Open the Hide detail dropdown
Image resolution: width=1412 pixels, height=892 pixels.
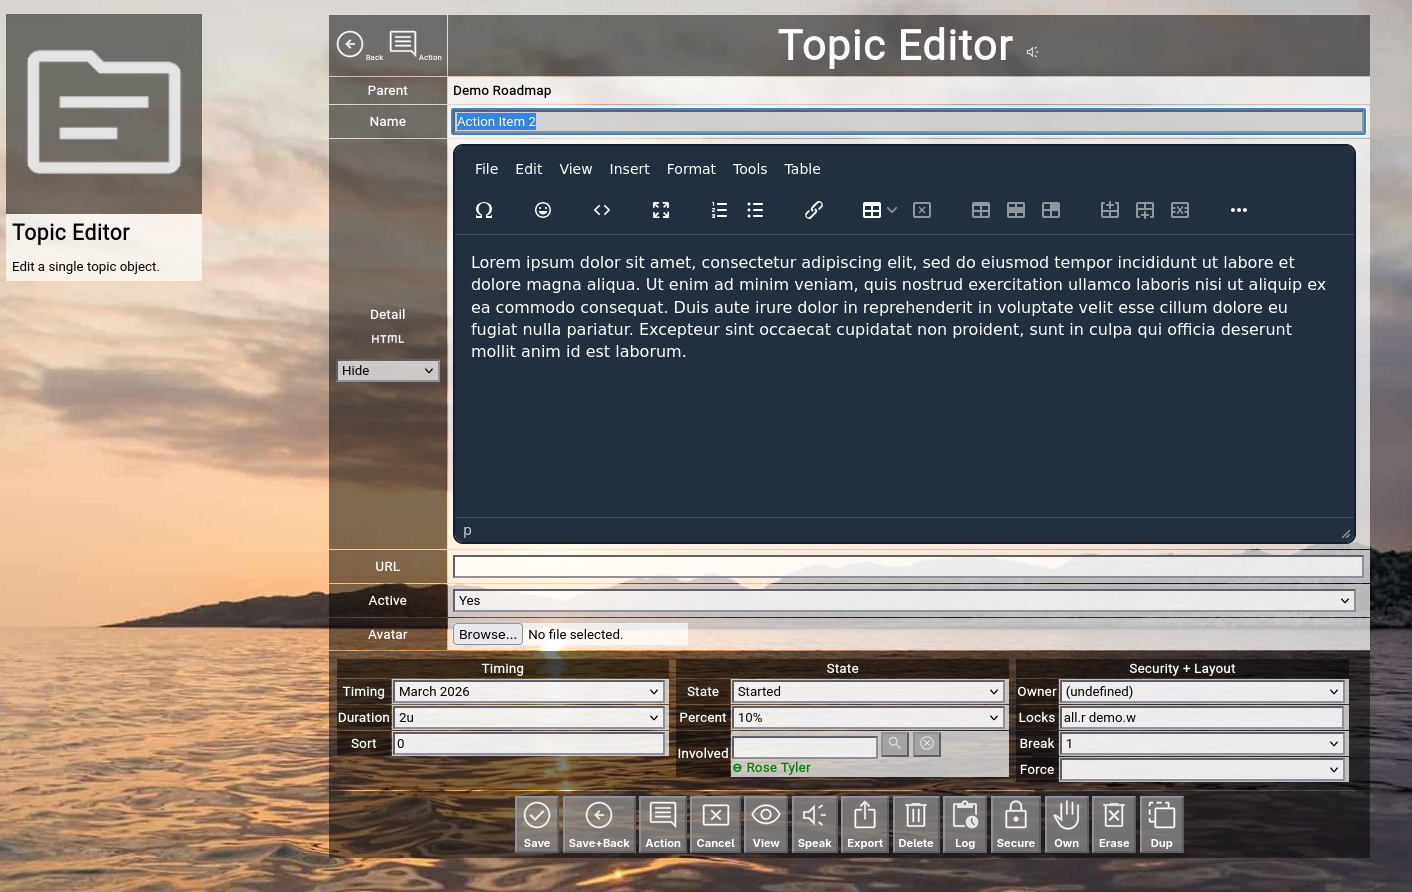tap(388, 371)
